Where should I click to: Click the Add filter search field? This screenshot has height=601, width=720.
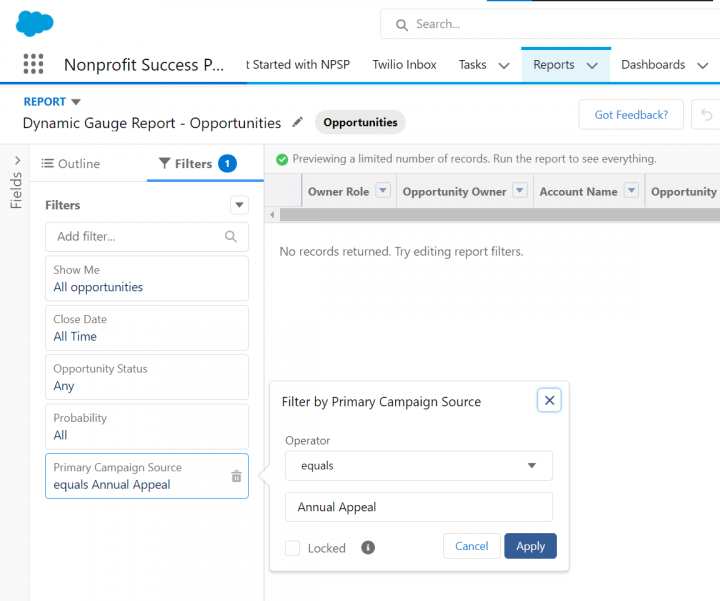point(137,237)
